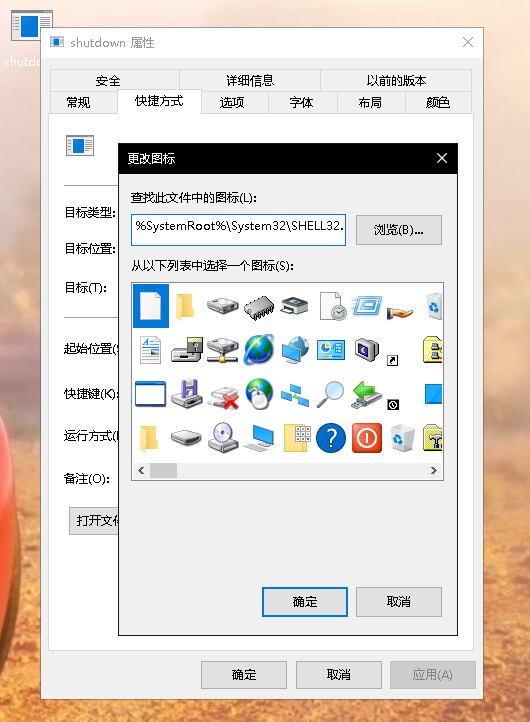Screen dimensions: 530x722
Task: Pick the monitor with moon icon
Action: pos(367,349)
